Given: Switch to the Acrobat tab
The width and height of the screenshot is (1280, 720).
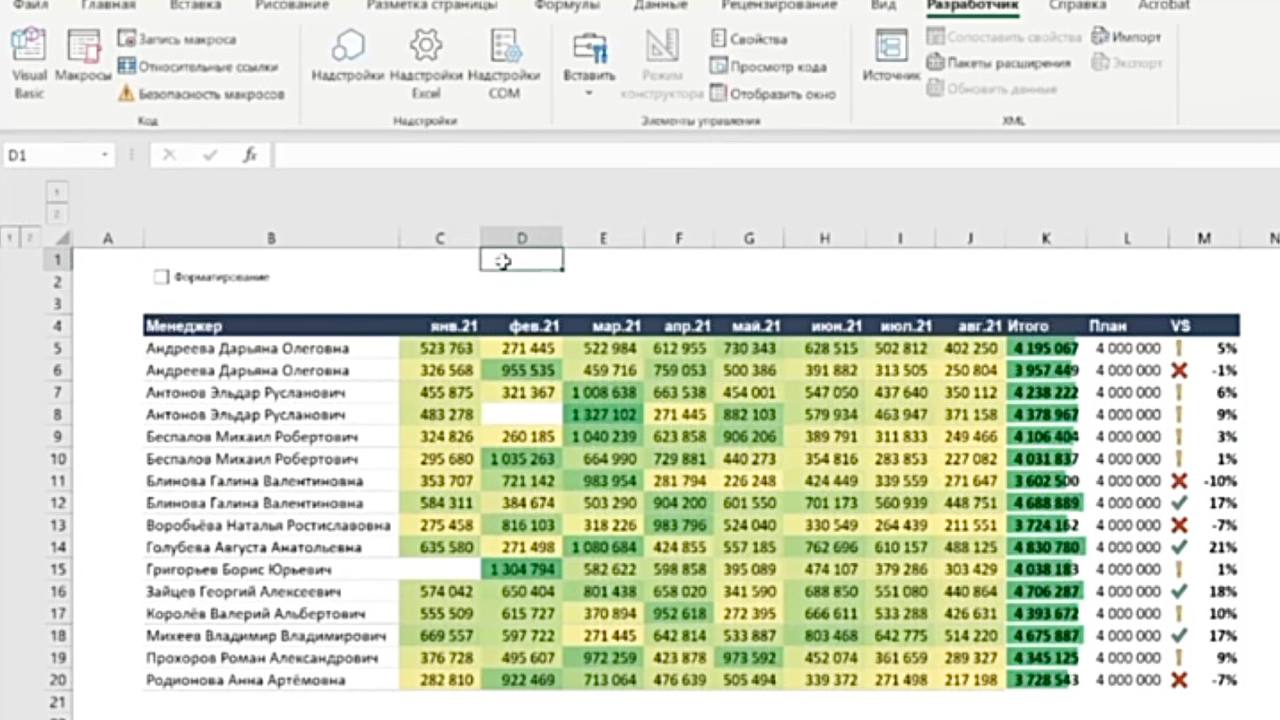Looking at the screenshot, I should pyautogui.click(x=1164, y=5).
